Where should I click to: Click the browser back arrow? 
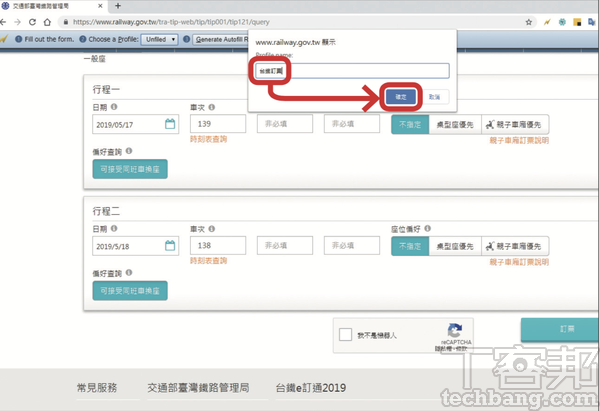point(3,22)
